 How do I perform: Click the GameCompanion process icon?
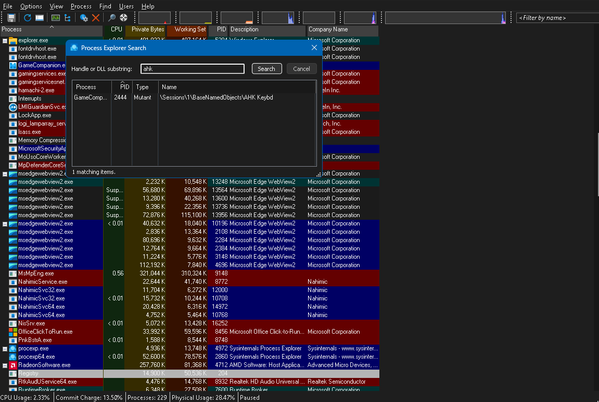click(x=13, y=65)
